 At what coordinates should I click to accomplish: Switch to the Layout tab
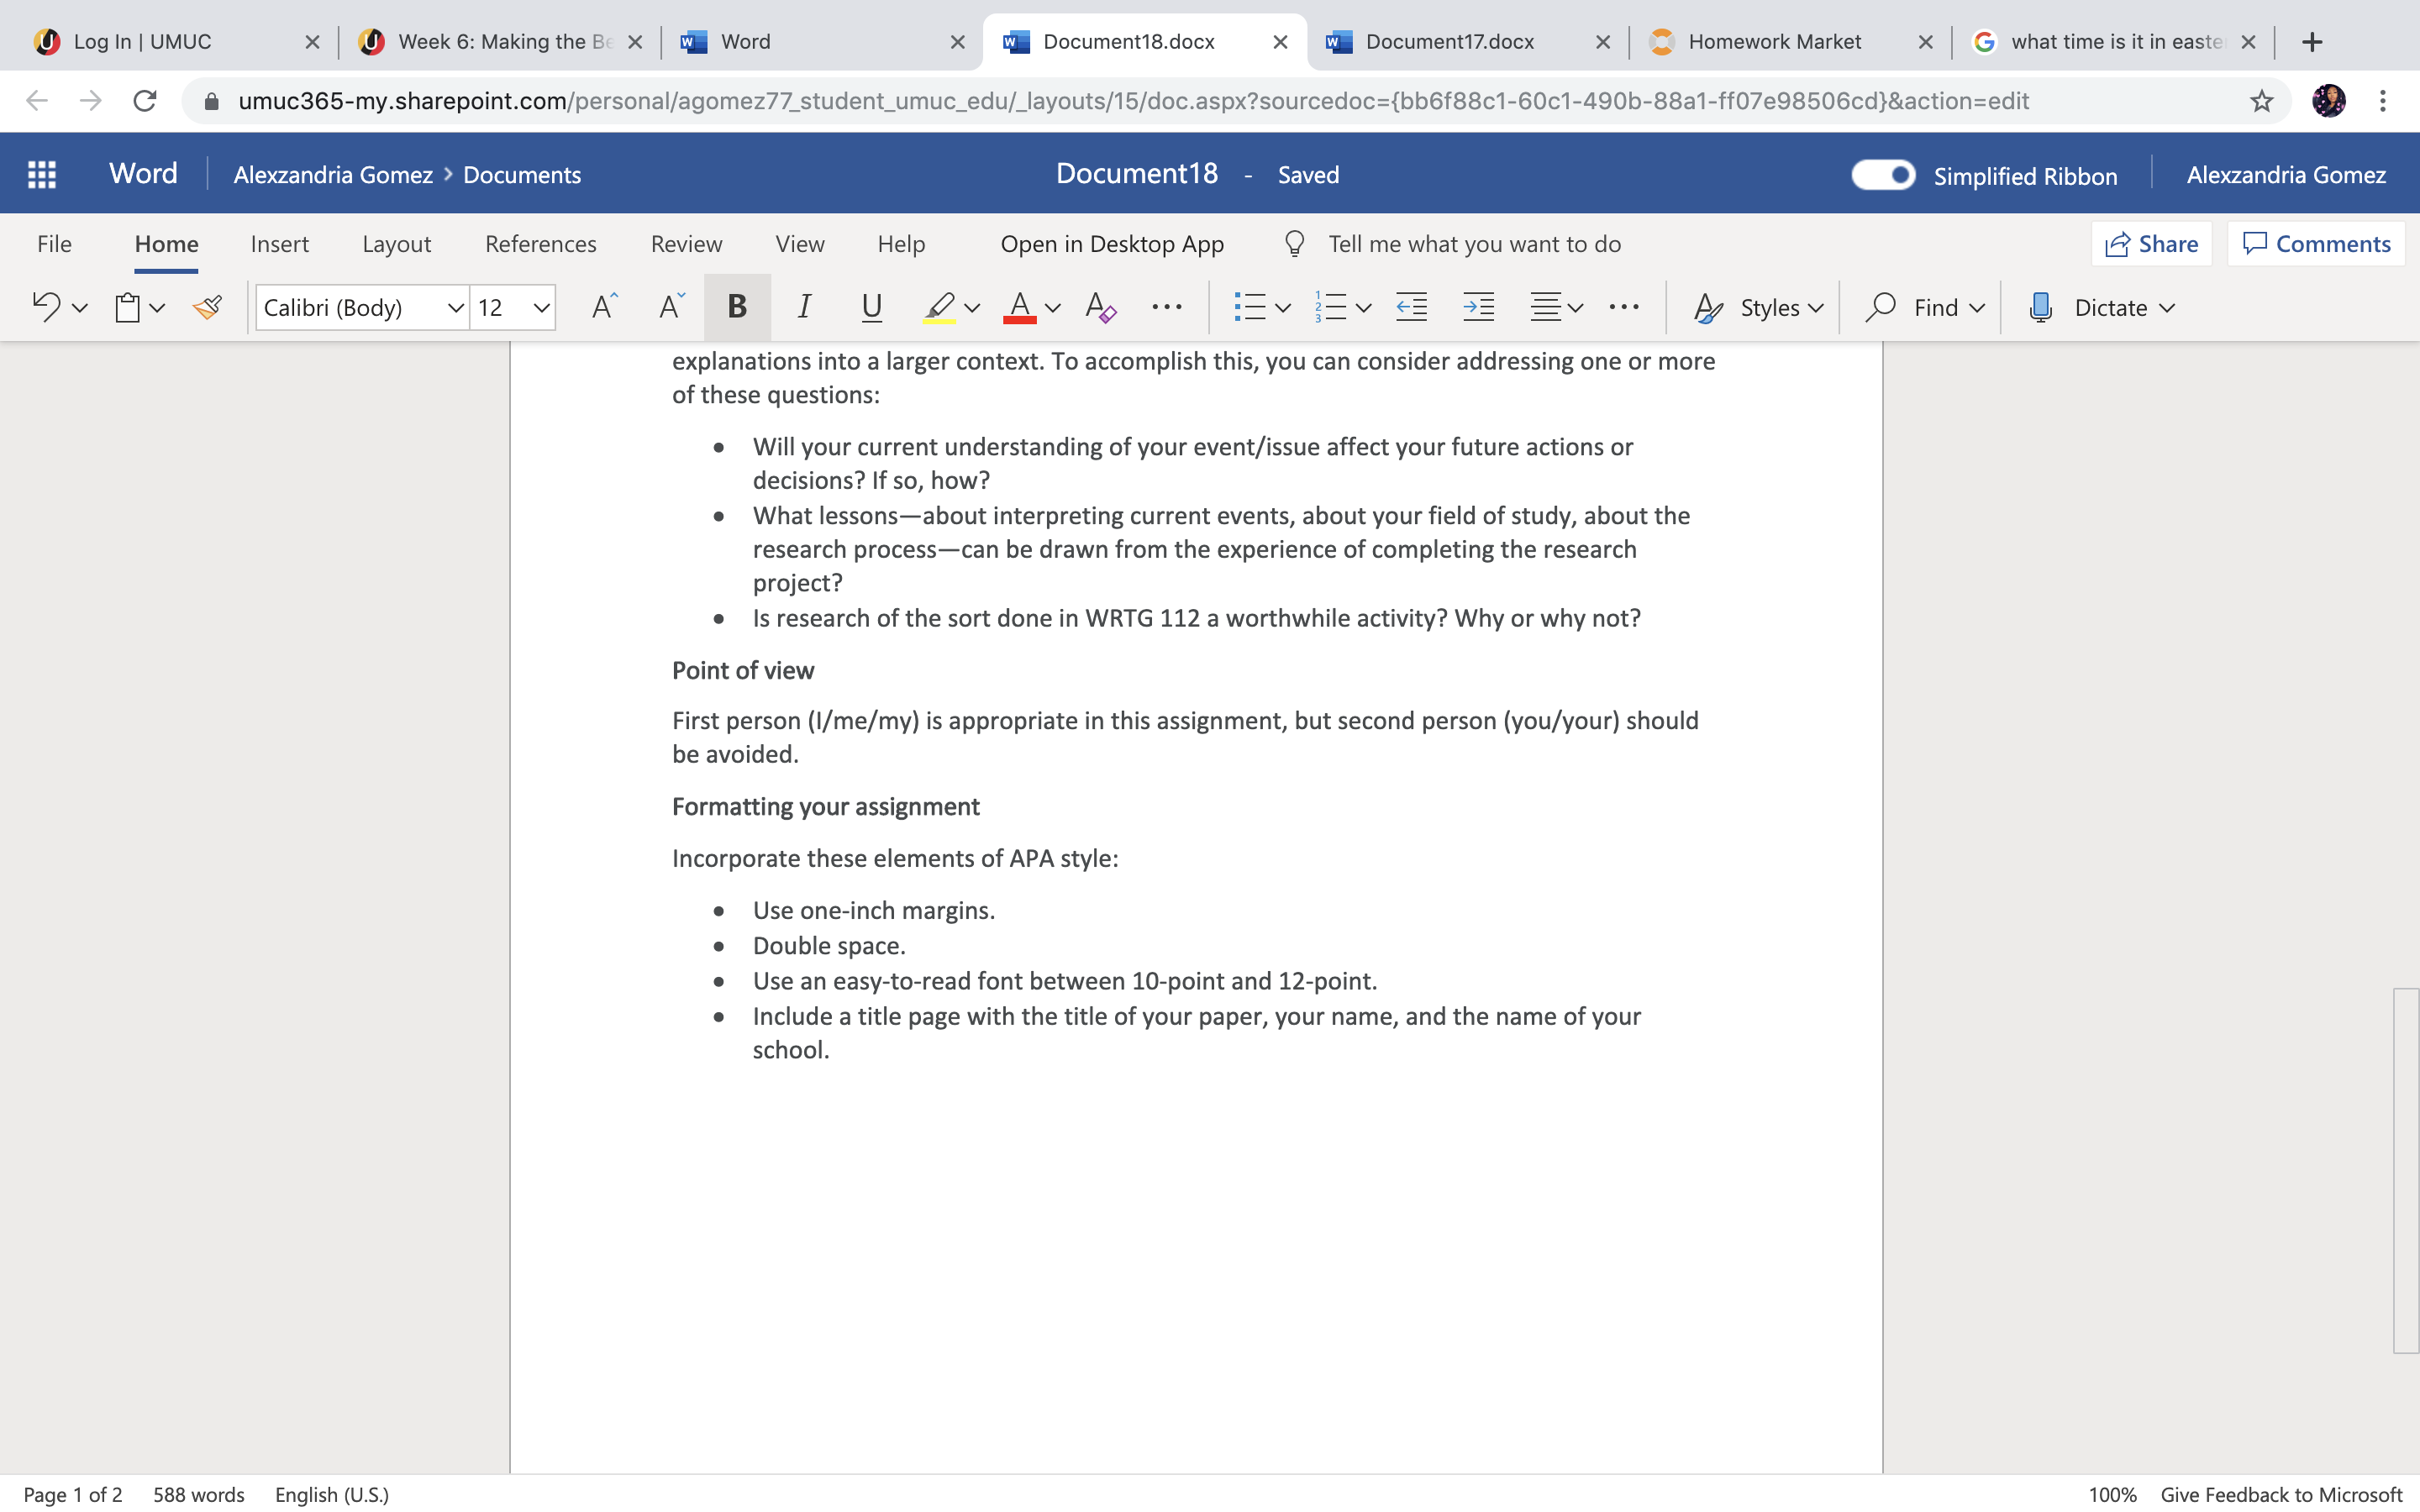point(396,244)
